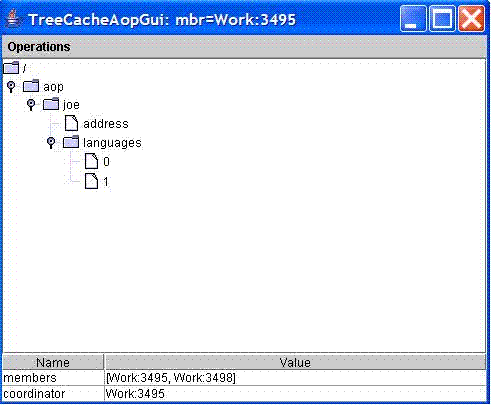The image size is (491, 405).
Task: Click the document icon for node 0
Action: coord(91,161)
